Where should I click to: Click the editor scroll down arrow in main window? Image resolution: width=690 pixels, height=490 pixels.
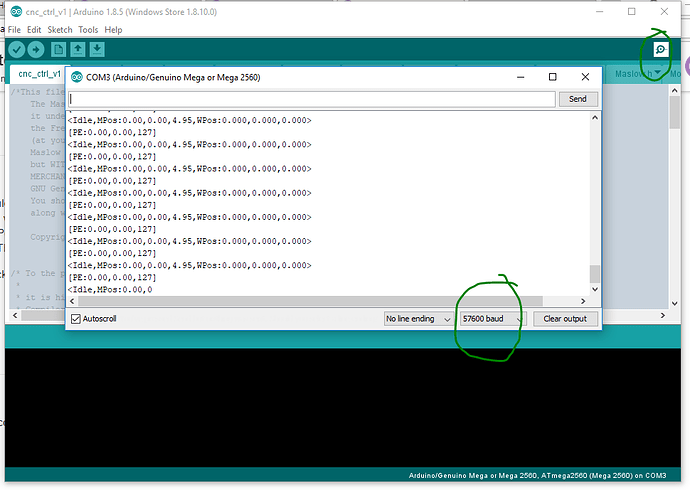675,304
